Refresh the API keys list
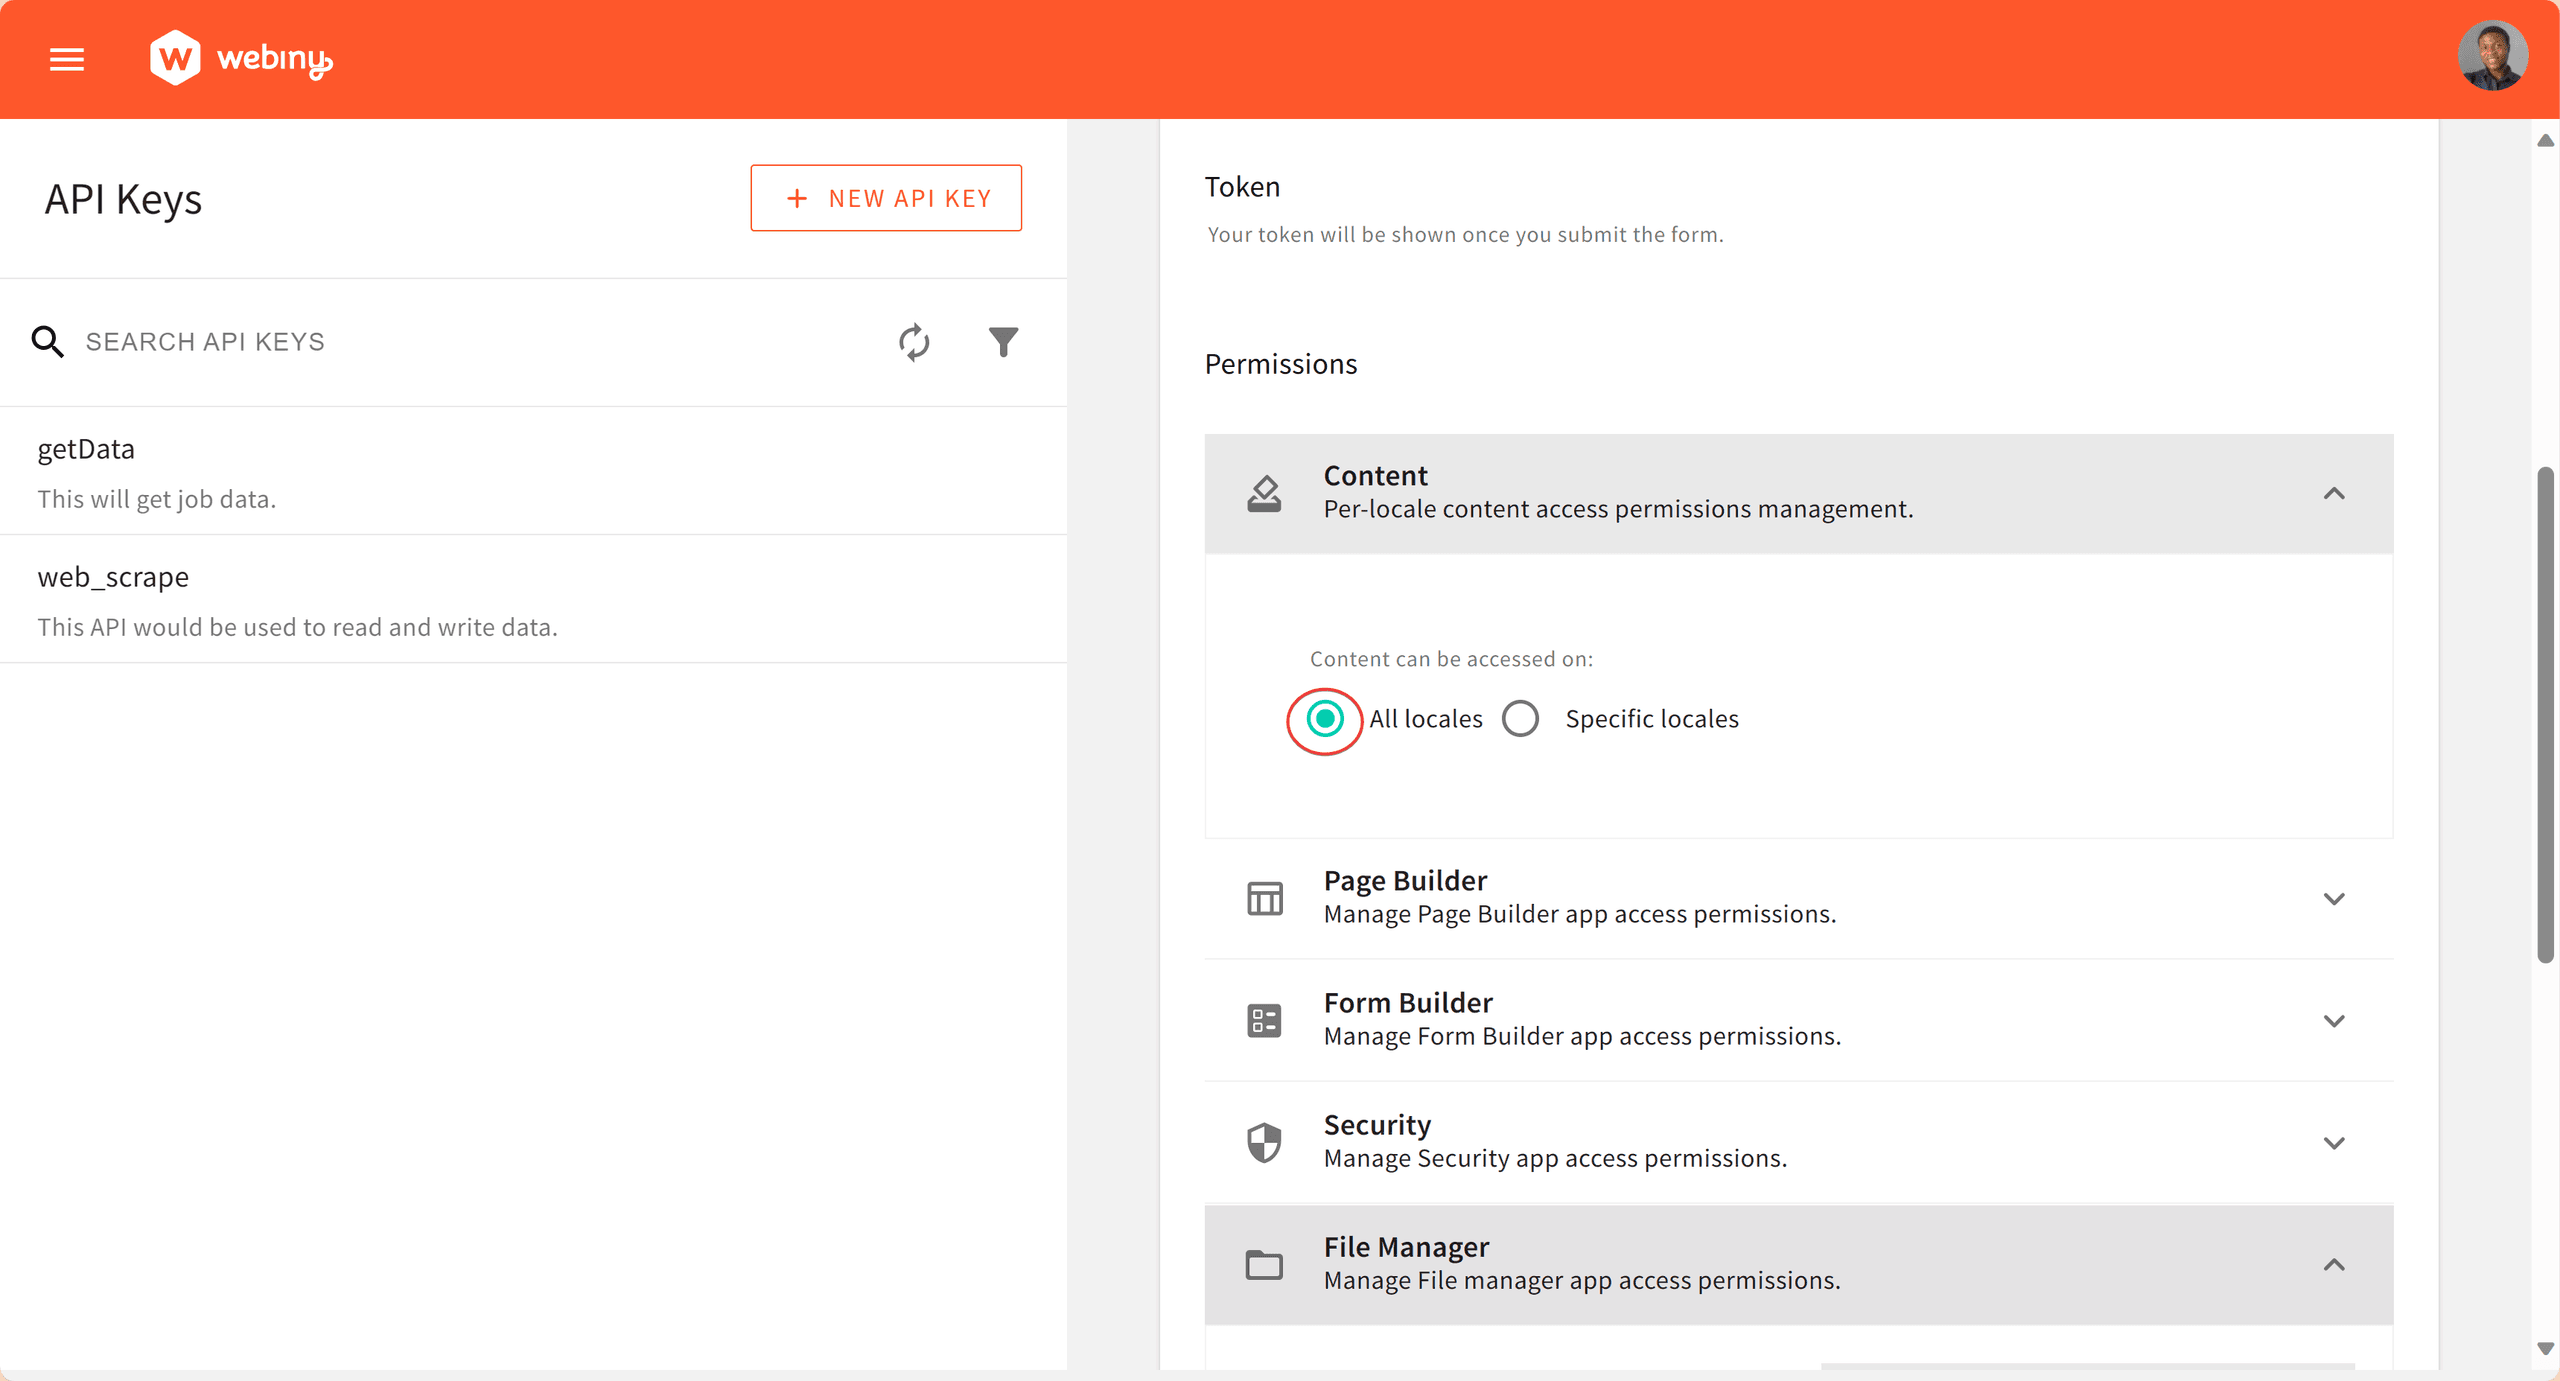This screenshot has height=1381, width=2560. pos(913,342)
